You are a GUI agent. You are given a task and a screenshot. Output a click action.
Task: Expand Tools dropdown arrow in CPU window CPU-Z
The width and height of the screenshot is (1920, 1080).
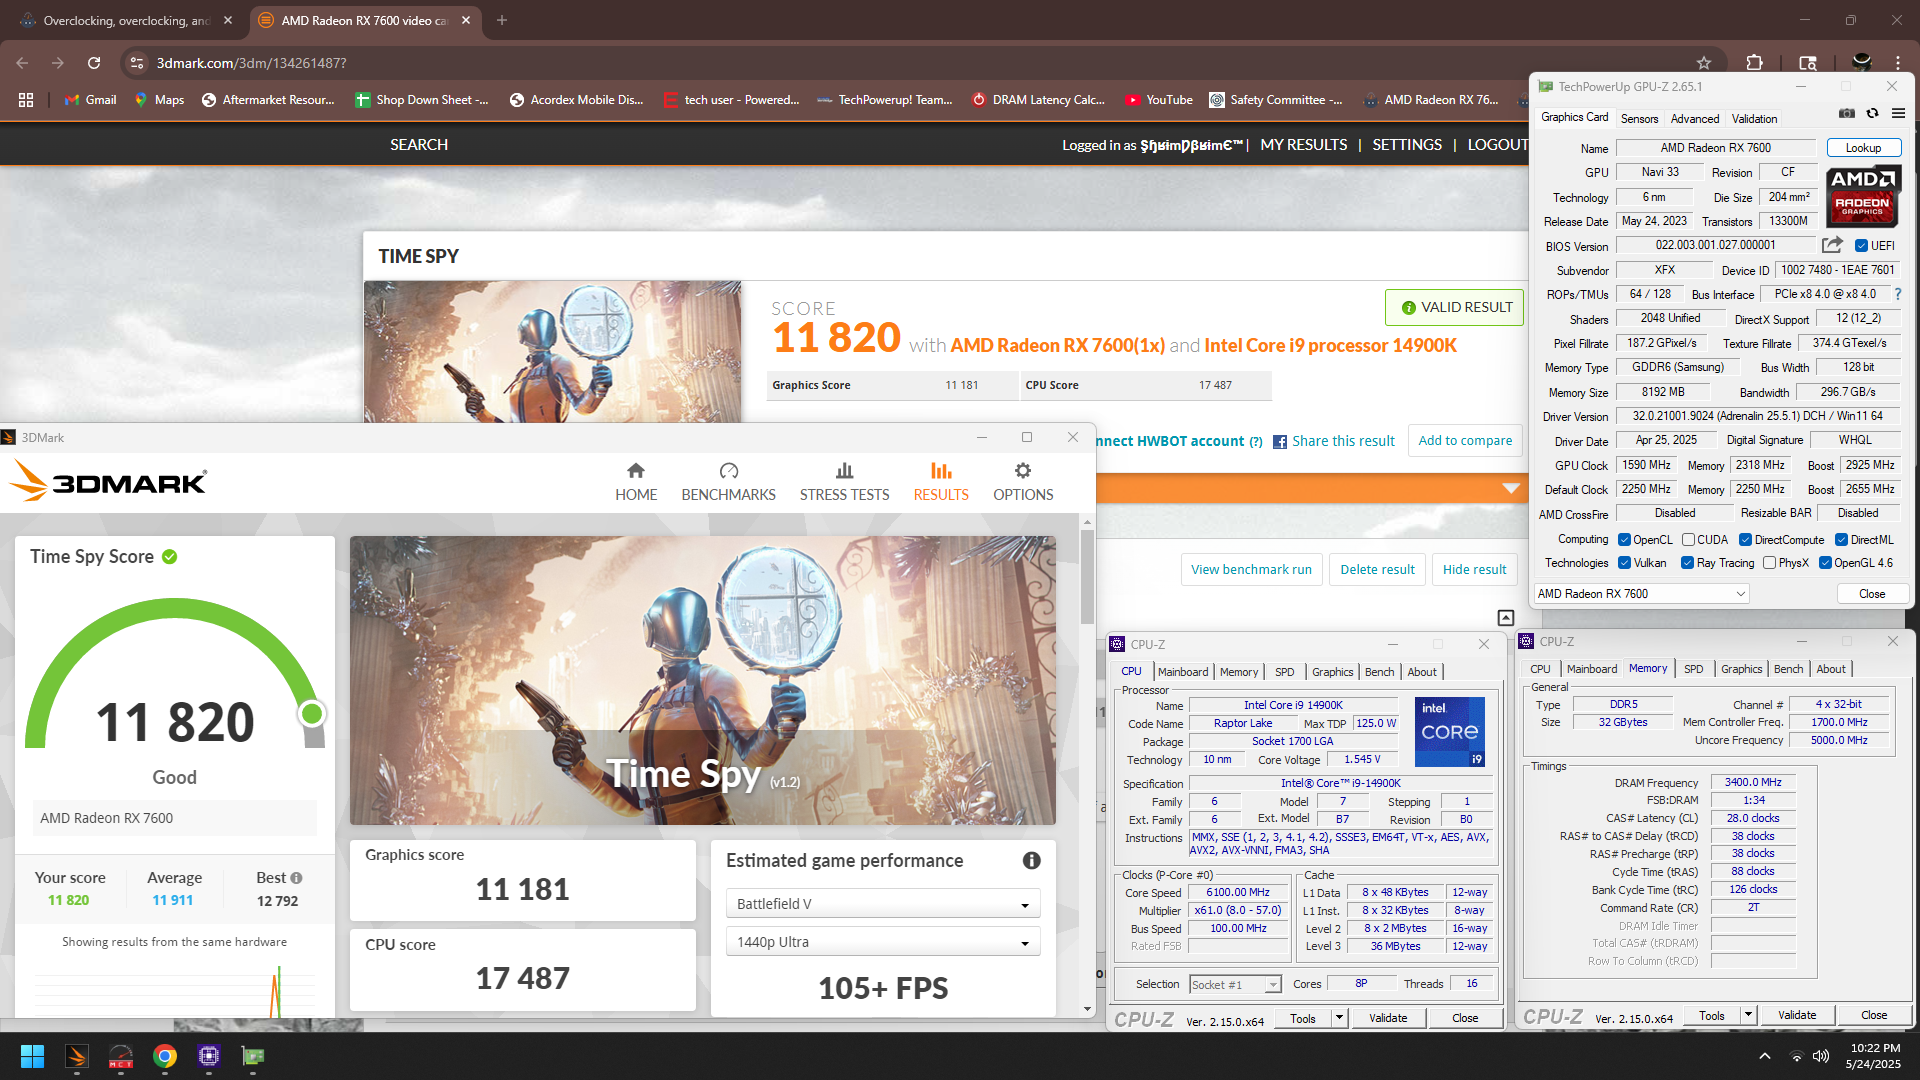(x=1339, y=1018)
